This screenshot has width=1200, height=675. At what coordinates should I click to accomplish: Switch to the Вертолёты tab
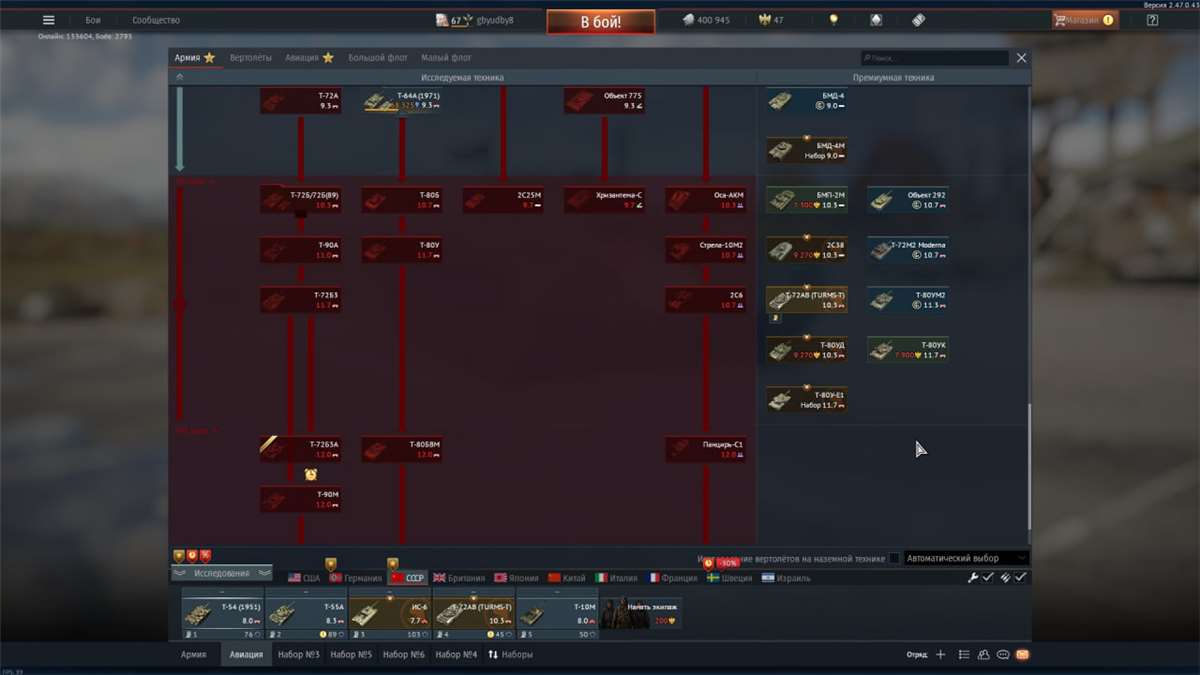[250, 58]
